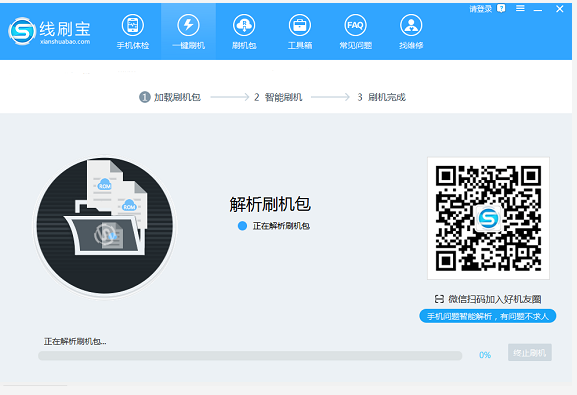
Task: Click the help question mark icon
Action: tap(501, 8)
